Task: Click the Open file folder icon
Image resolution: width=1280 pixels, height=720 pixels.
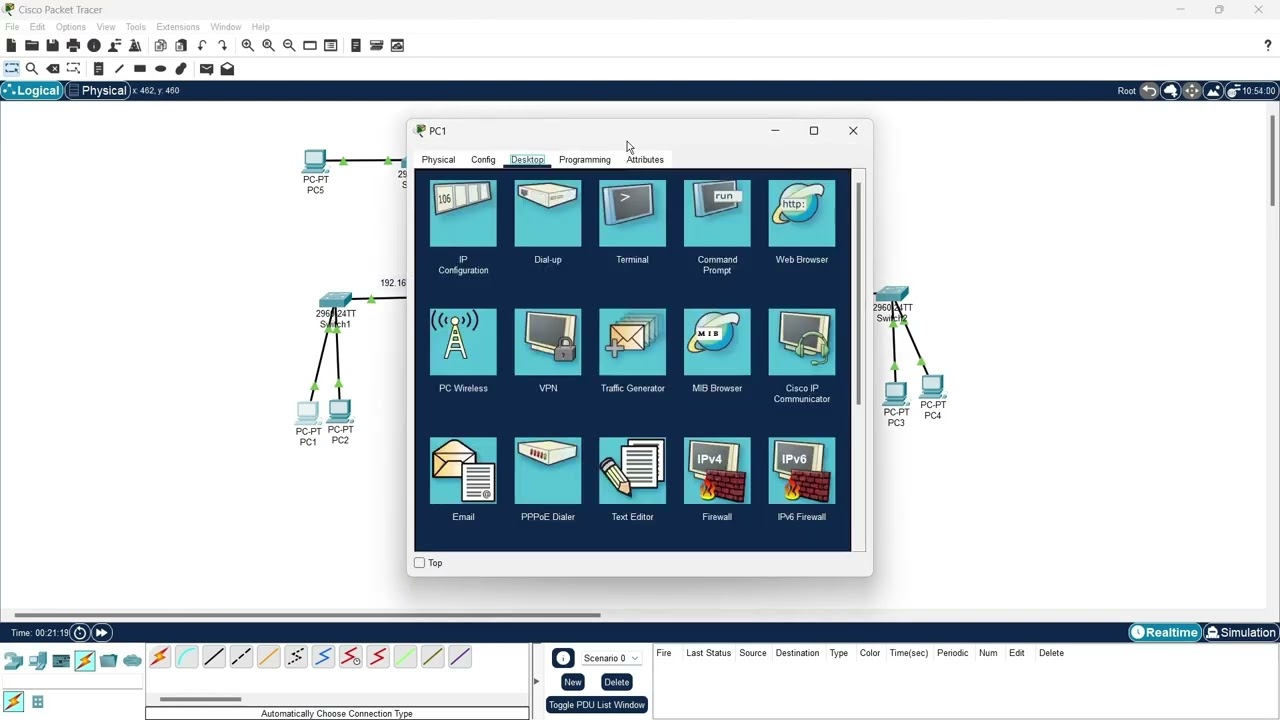Action: click(x=32, y=45)
